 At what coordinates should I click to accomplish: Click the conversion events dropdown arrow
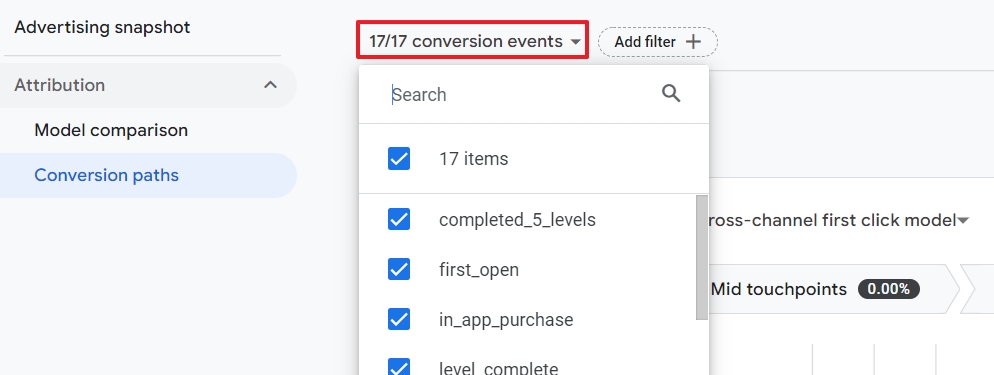point(575,42)
